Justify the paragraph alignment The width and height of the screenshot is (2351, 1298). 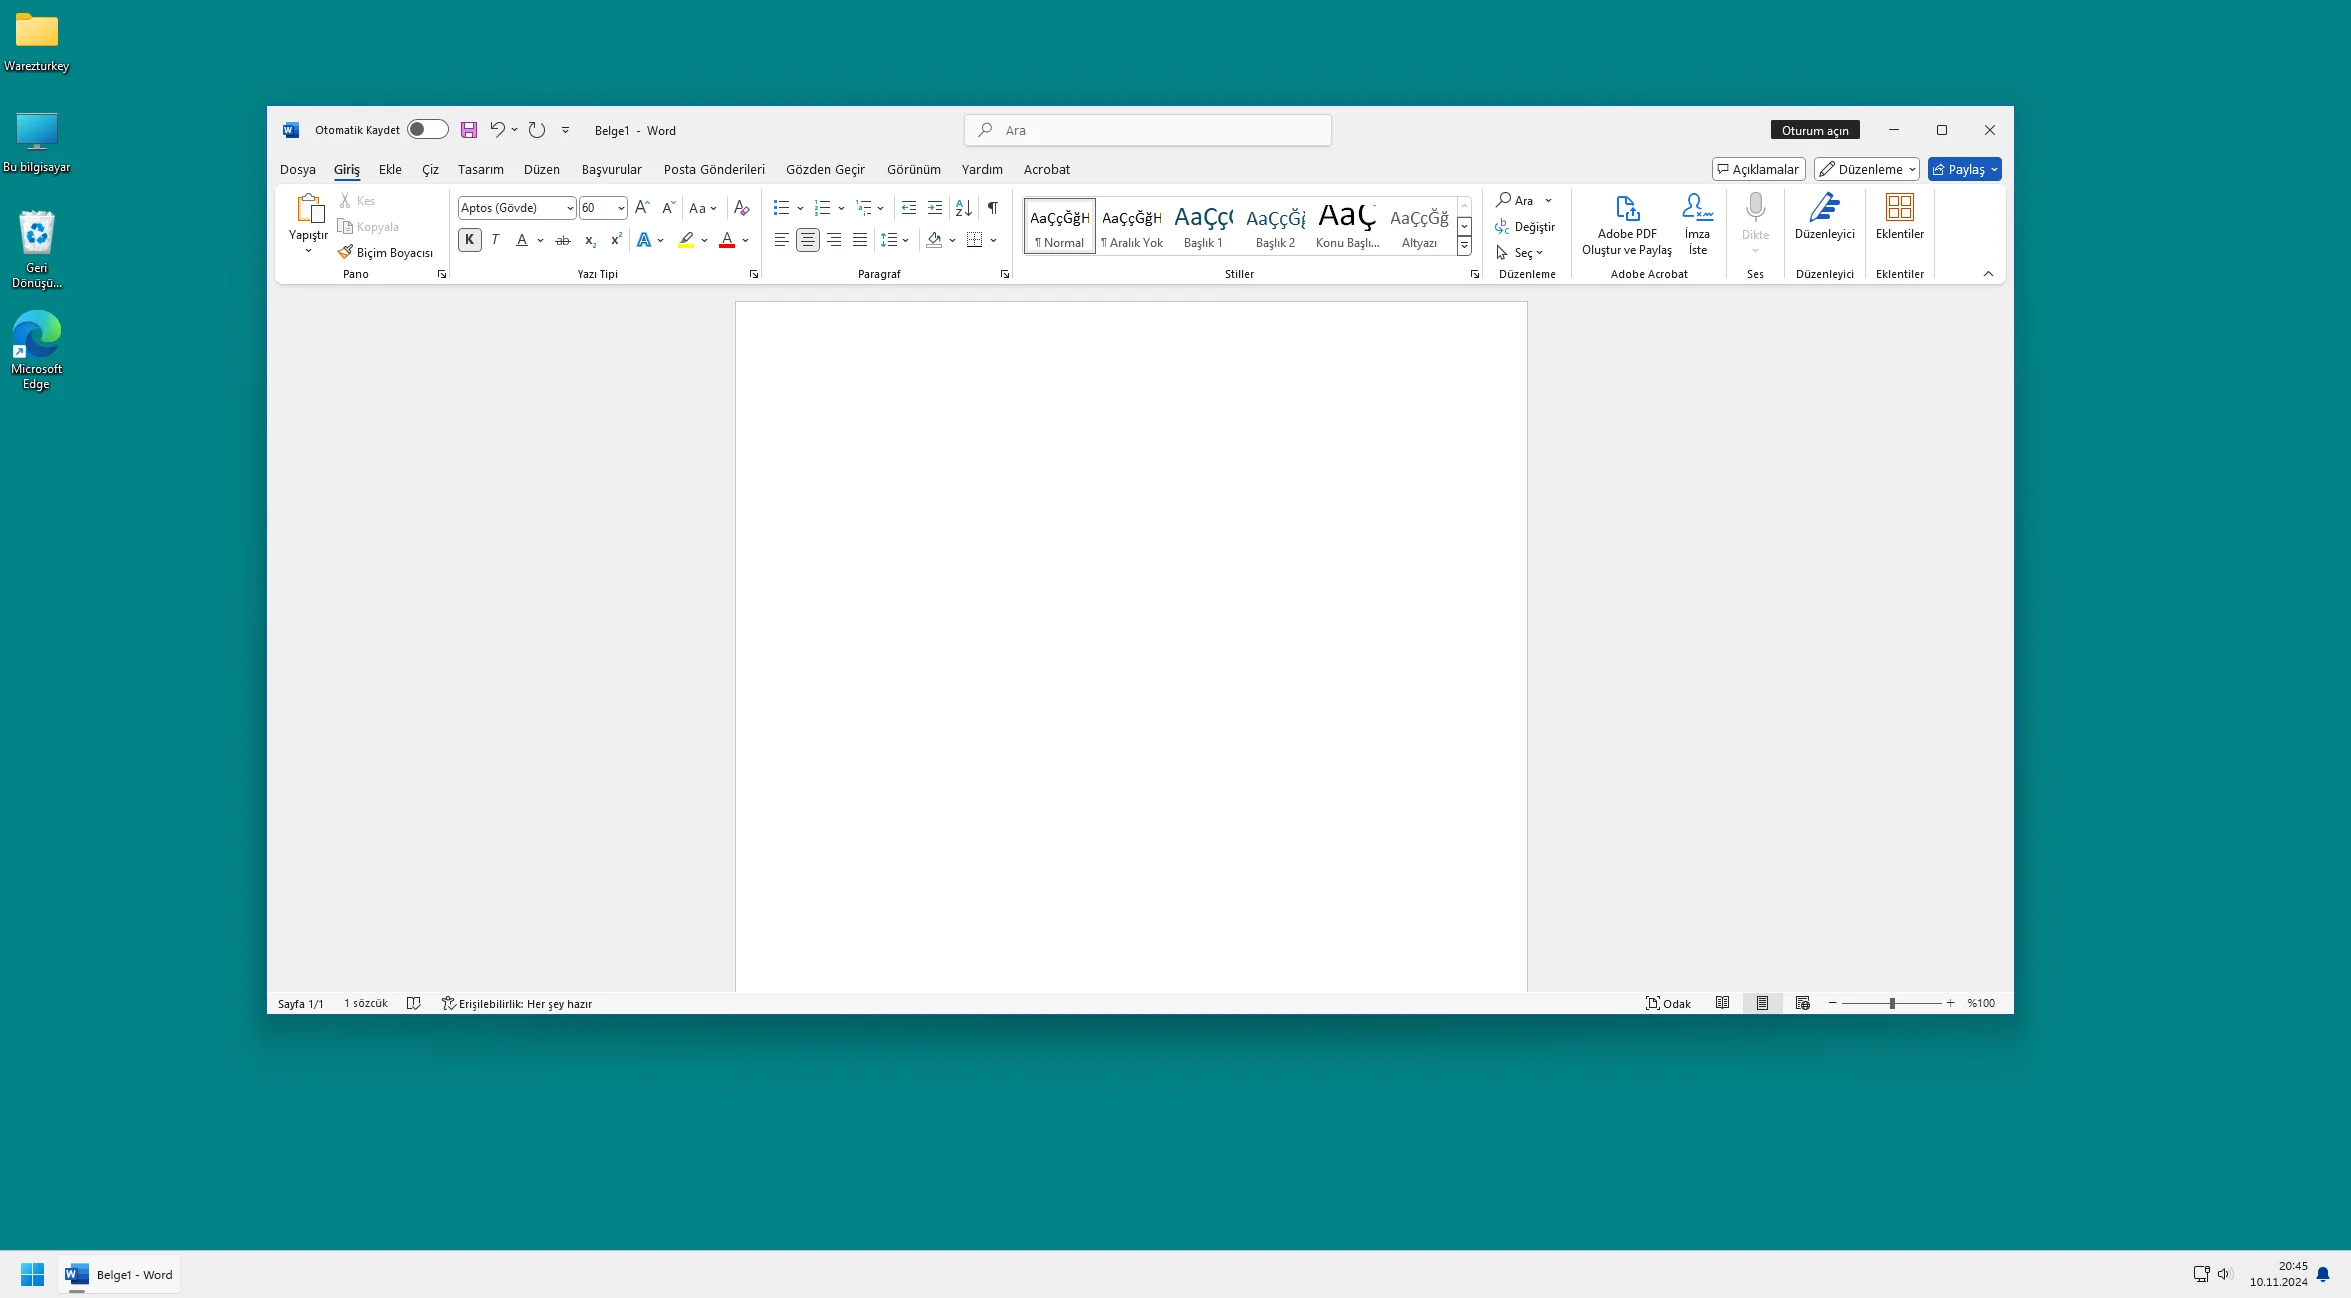tap(859, 240)
